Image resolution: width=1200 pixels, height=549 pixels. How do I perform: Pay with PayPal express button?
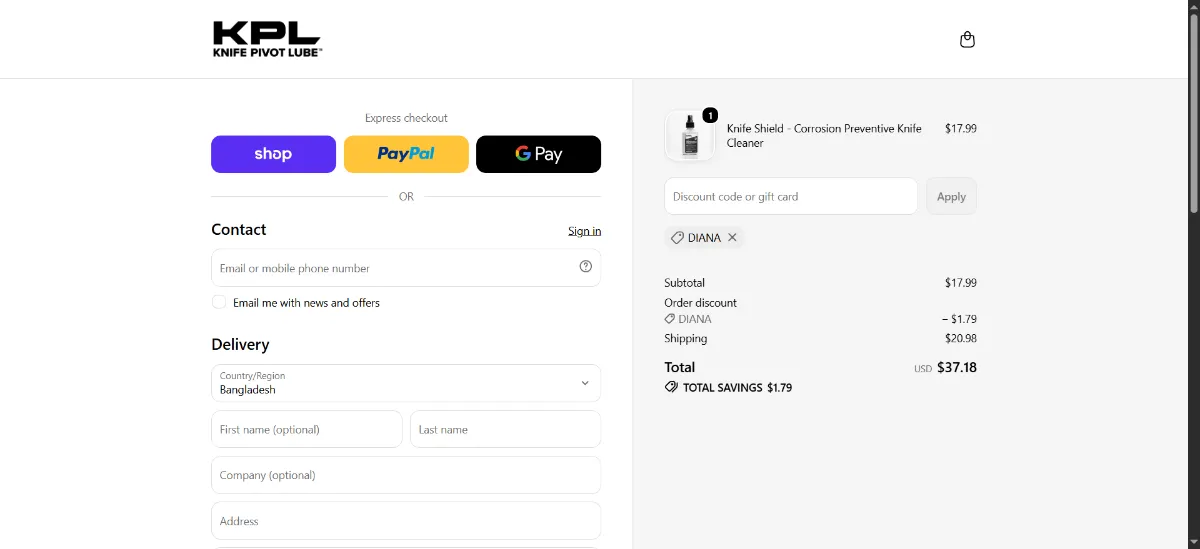(x=406, y=154)
